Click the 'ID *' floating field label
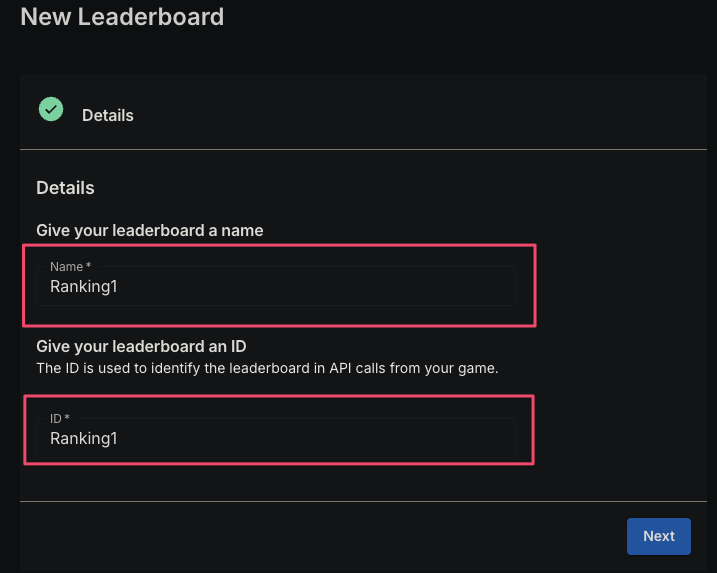The height and width of the screenshot is (573, 717). click(x=59, y=418)
